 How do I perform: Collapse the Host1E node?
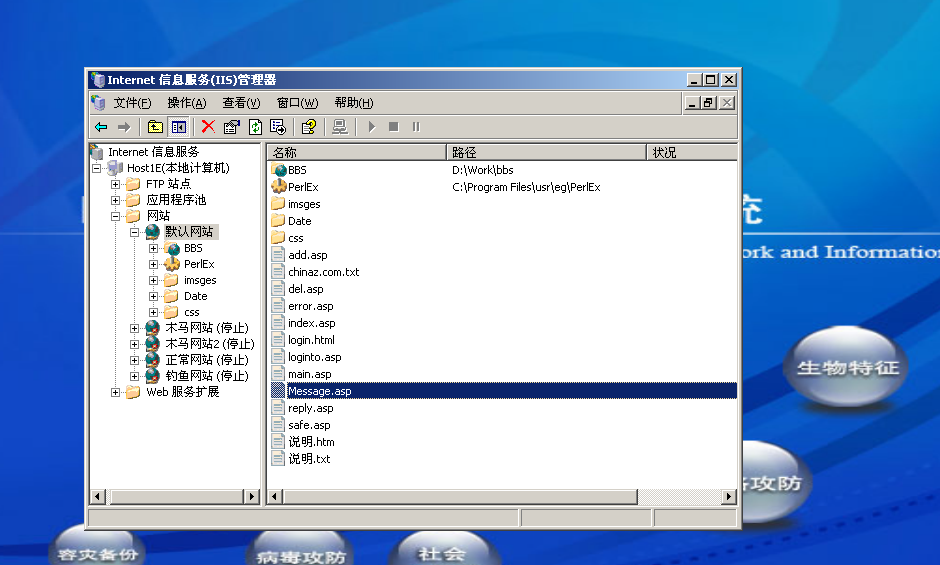[x=97, y=168]
